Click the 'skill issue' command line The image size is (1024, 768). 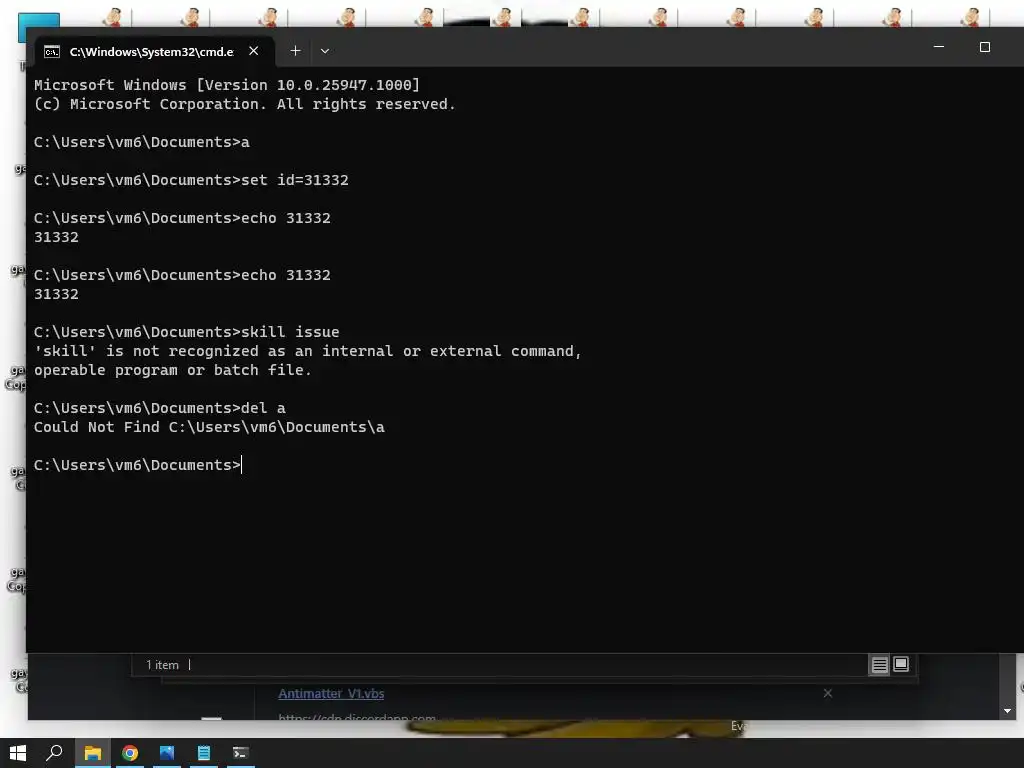187,332
